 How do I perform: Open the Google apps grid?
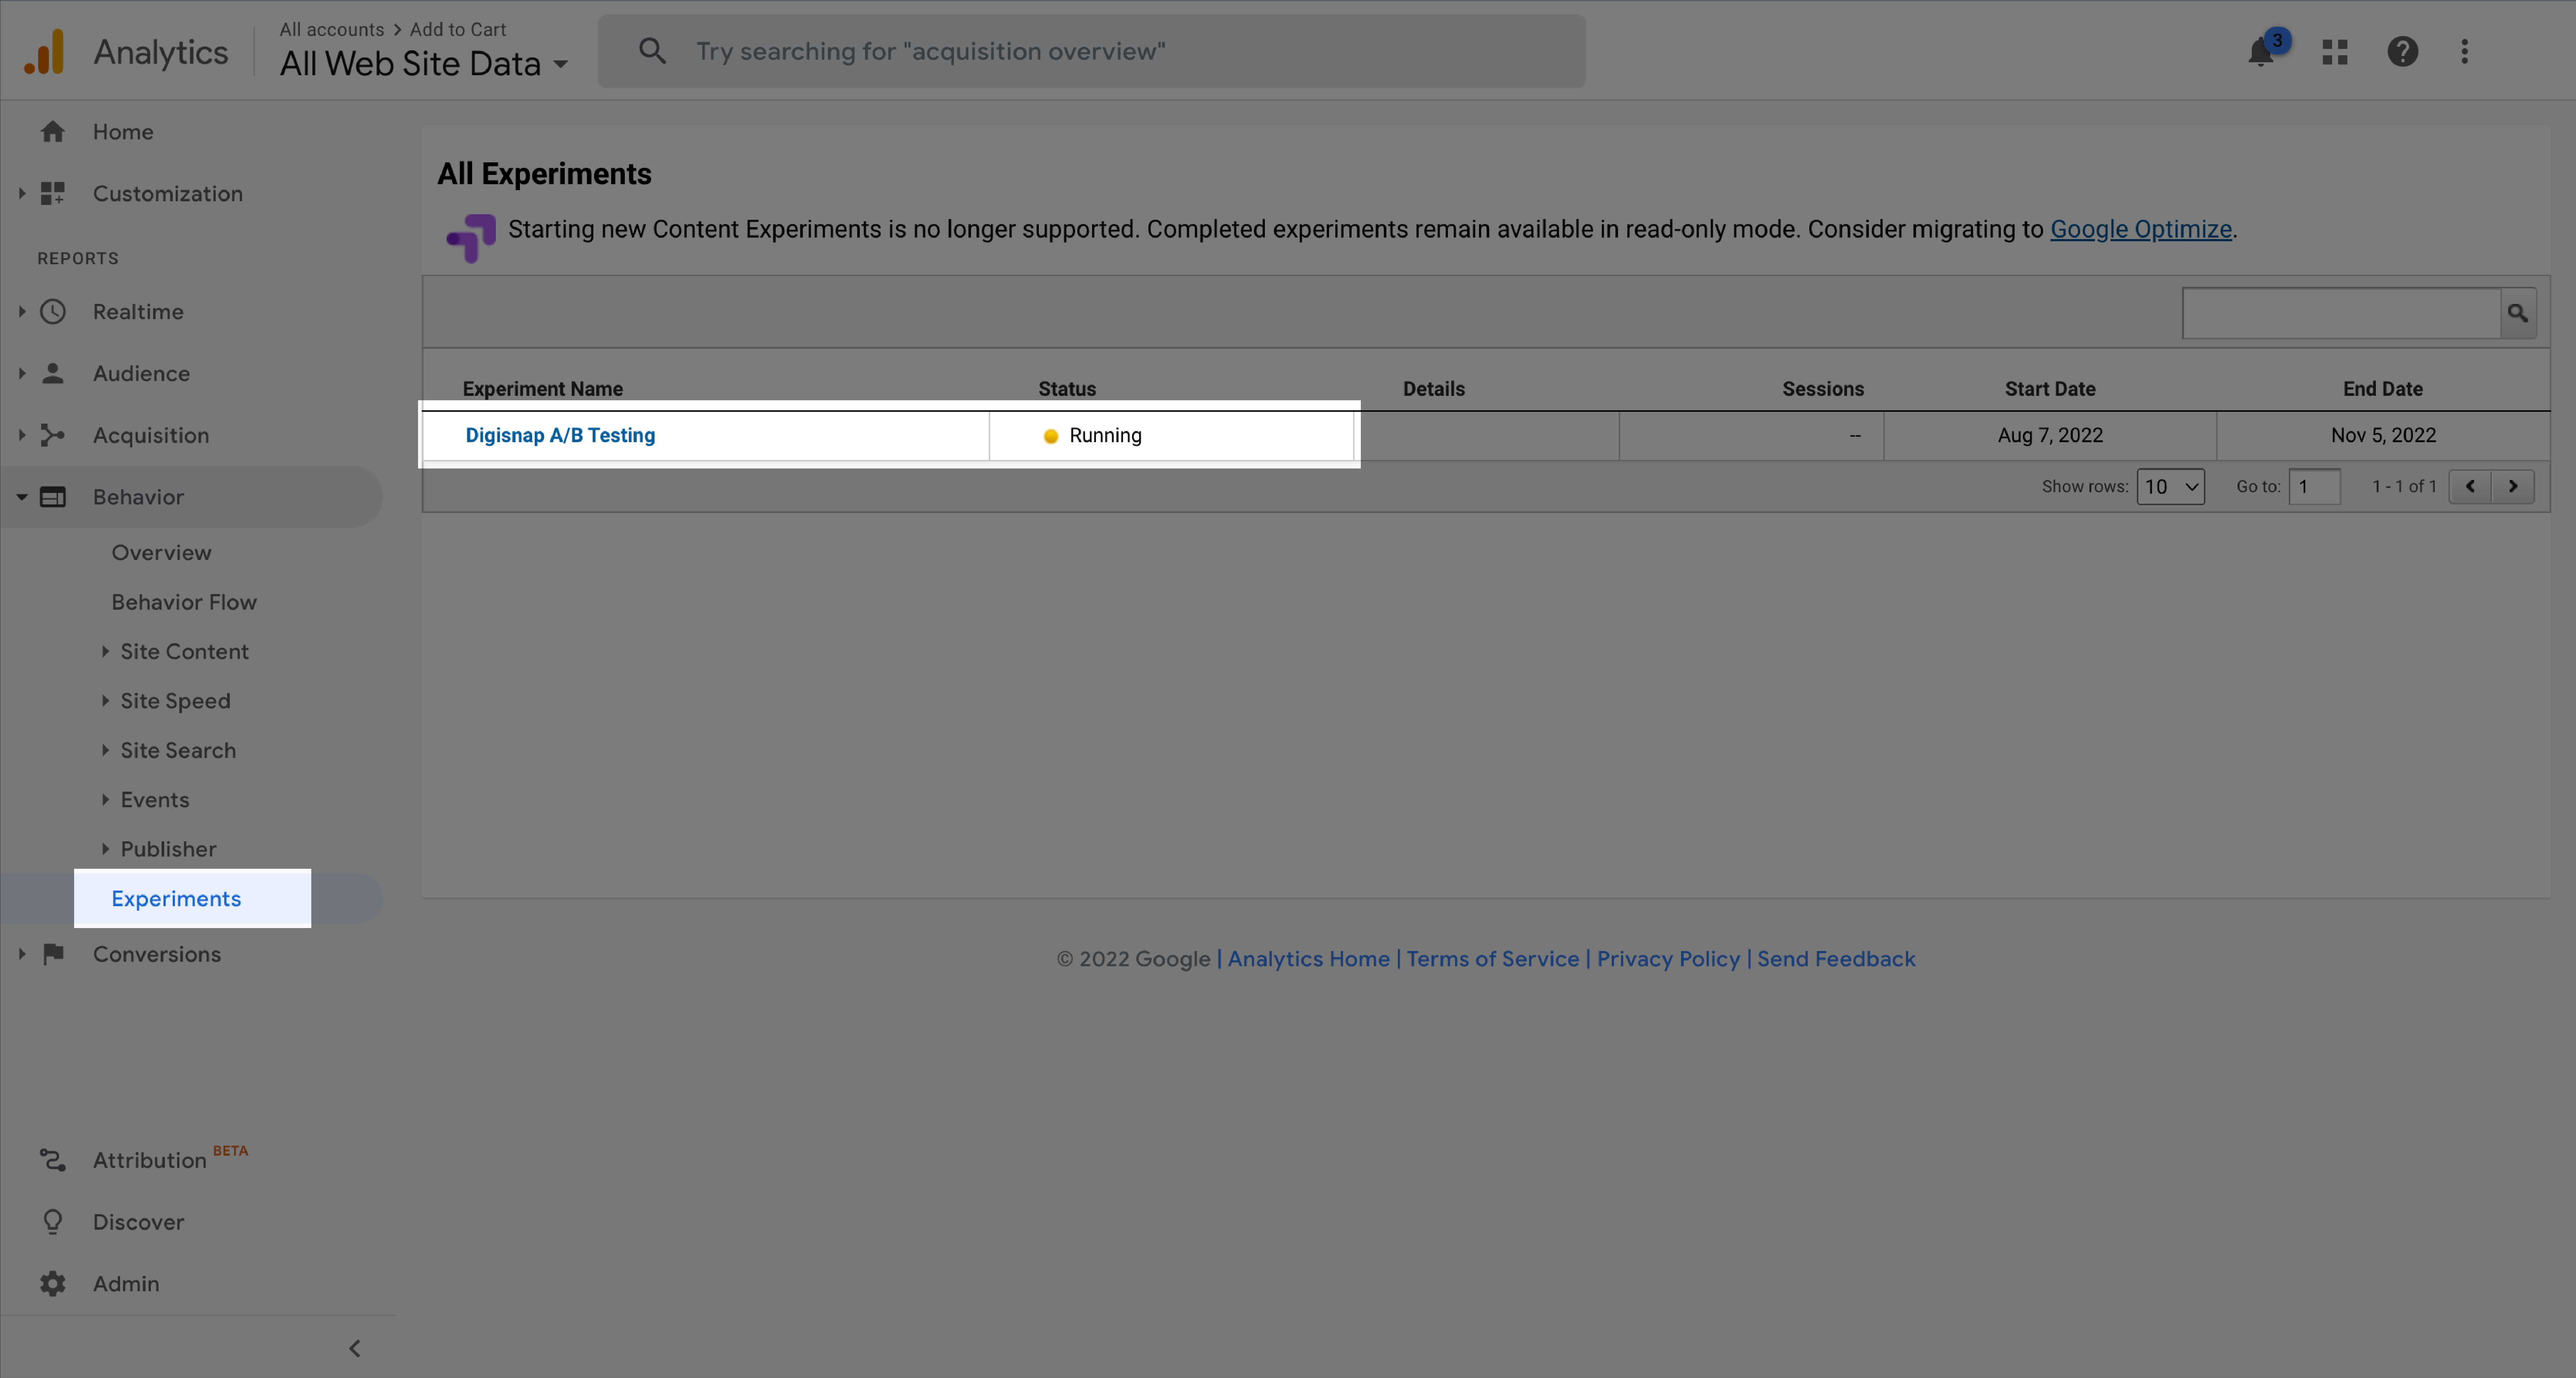coord(2335,52)
